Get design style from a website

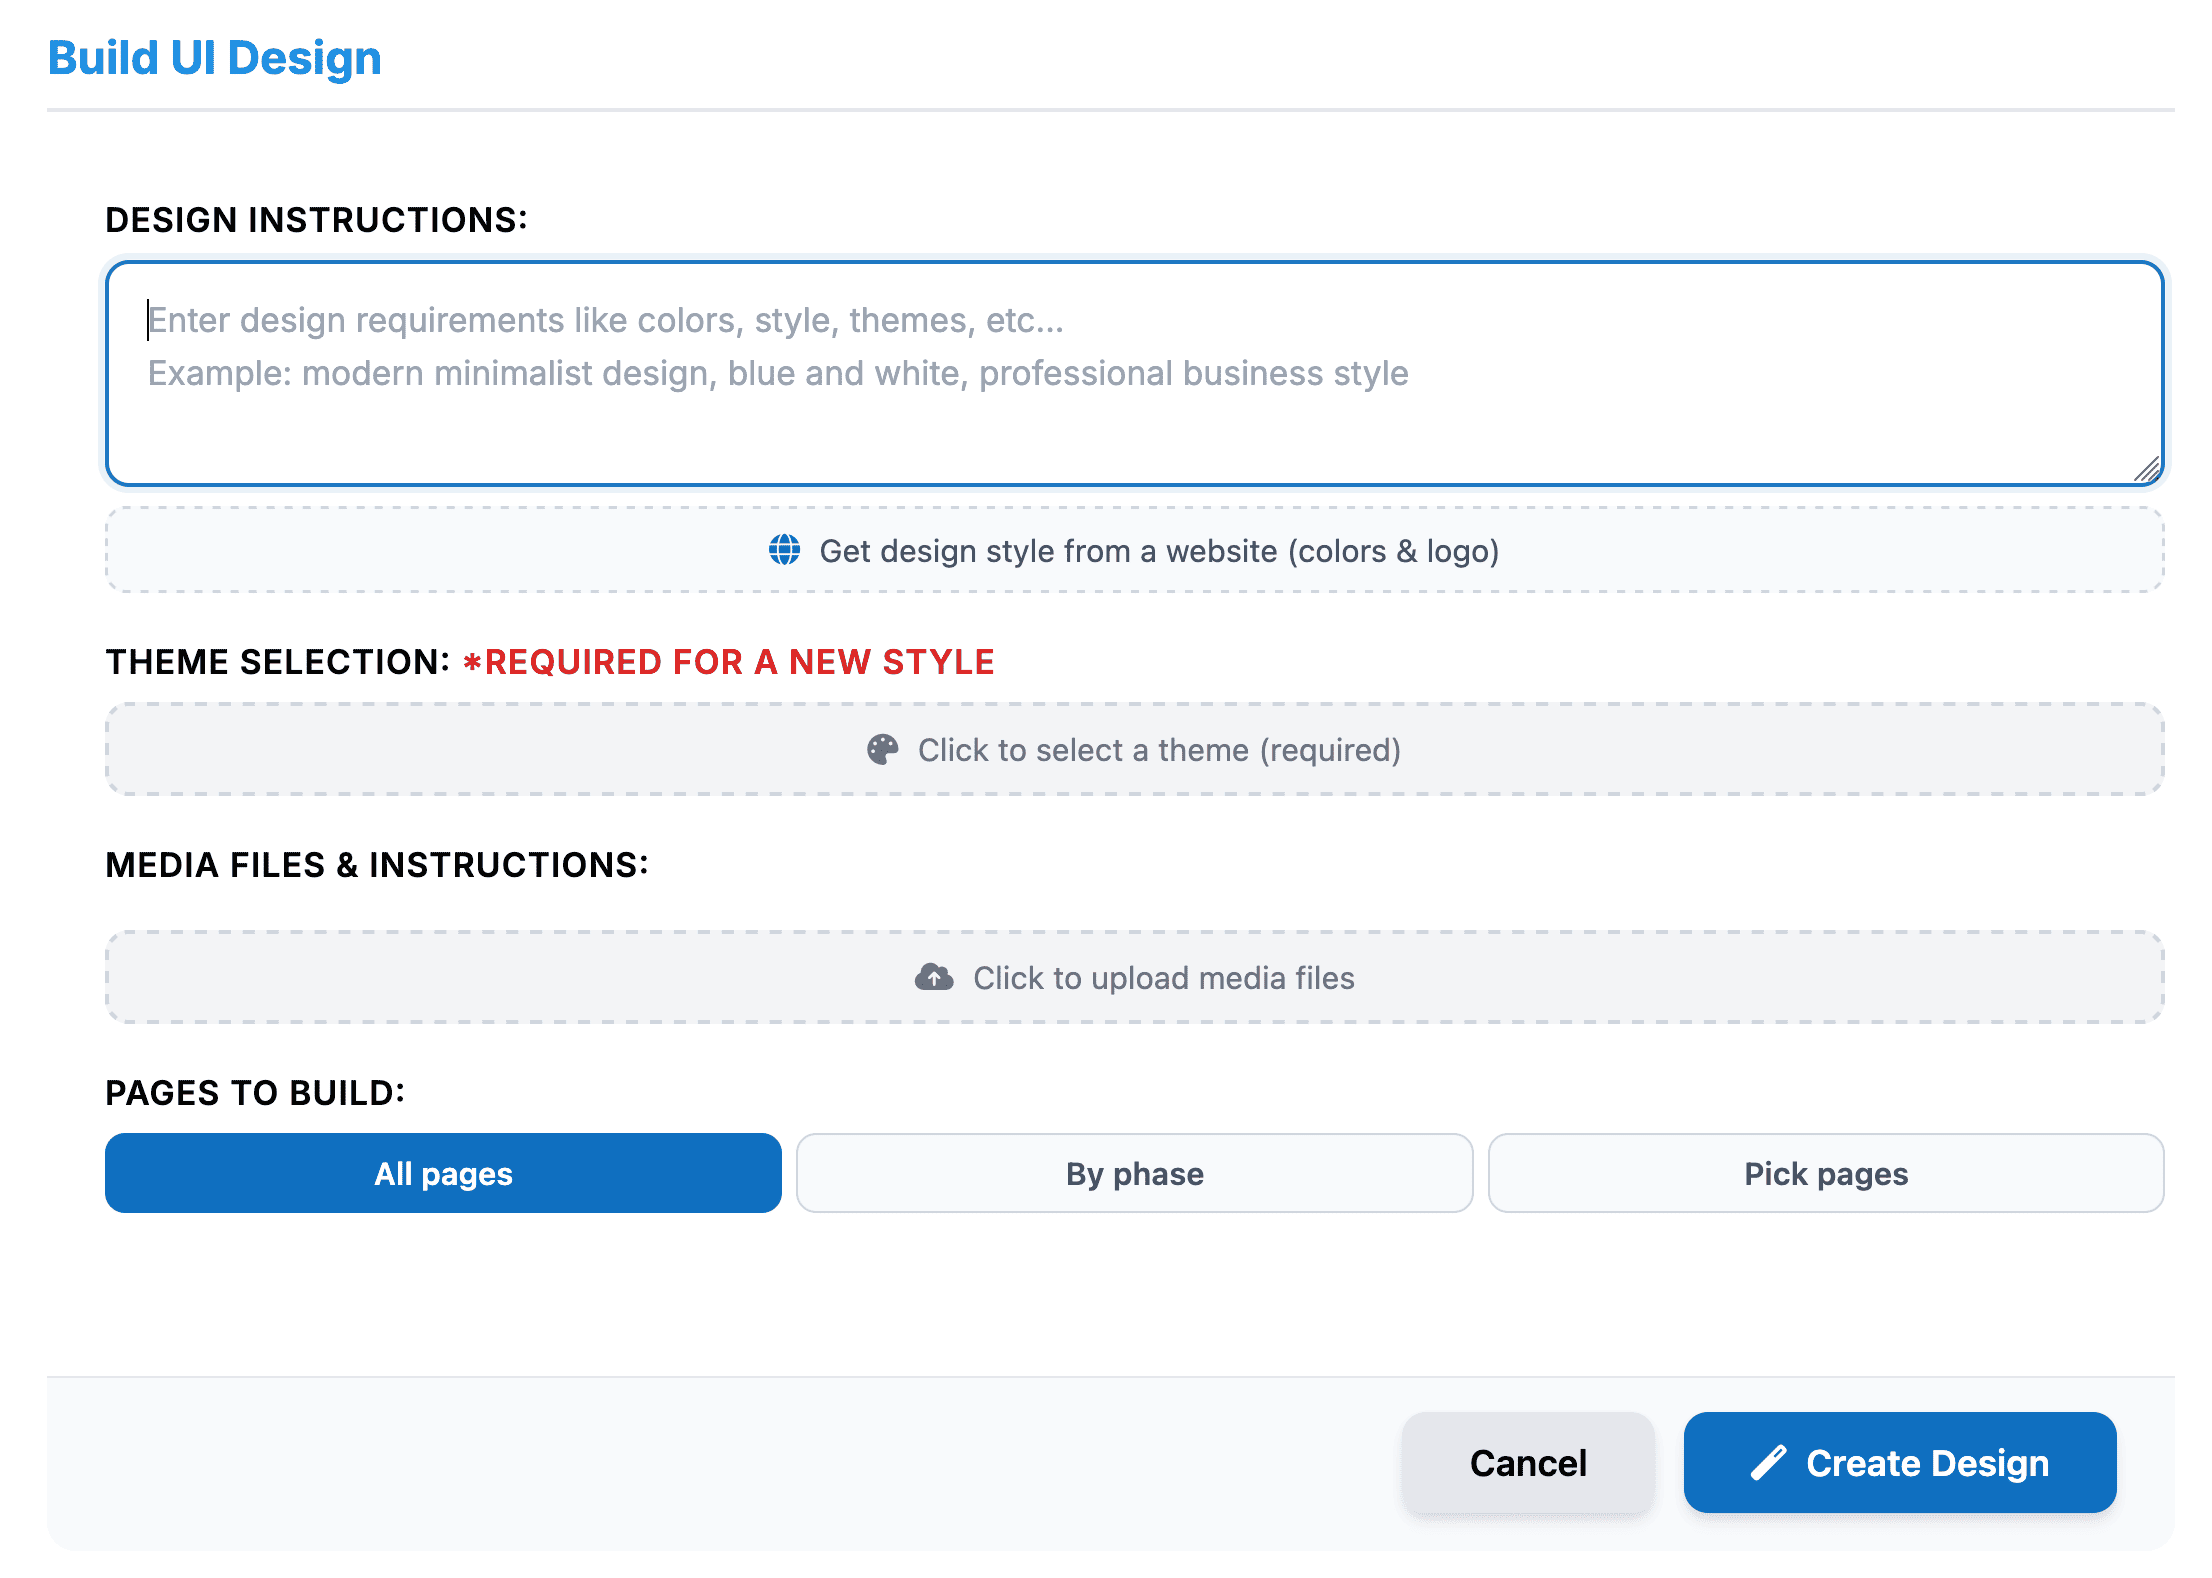(x=1135, y=550)
